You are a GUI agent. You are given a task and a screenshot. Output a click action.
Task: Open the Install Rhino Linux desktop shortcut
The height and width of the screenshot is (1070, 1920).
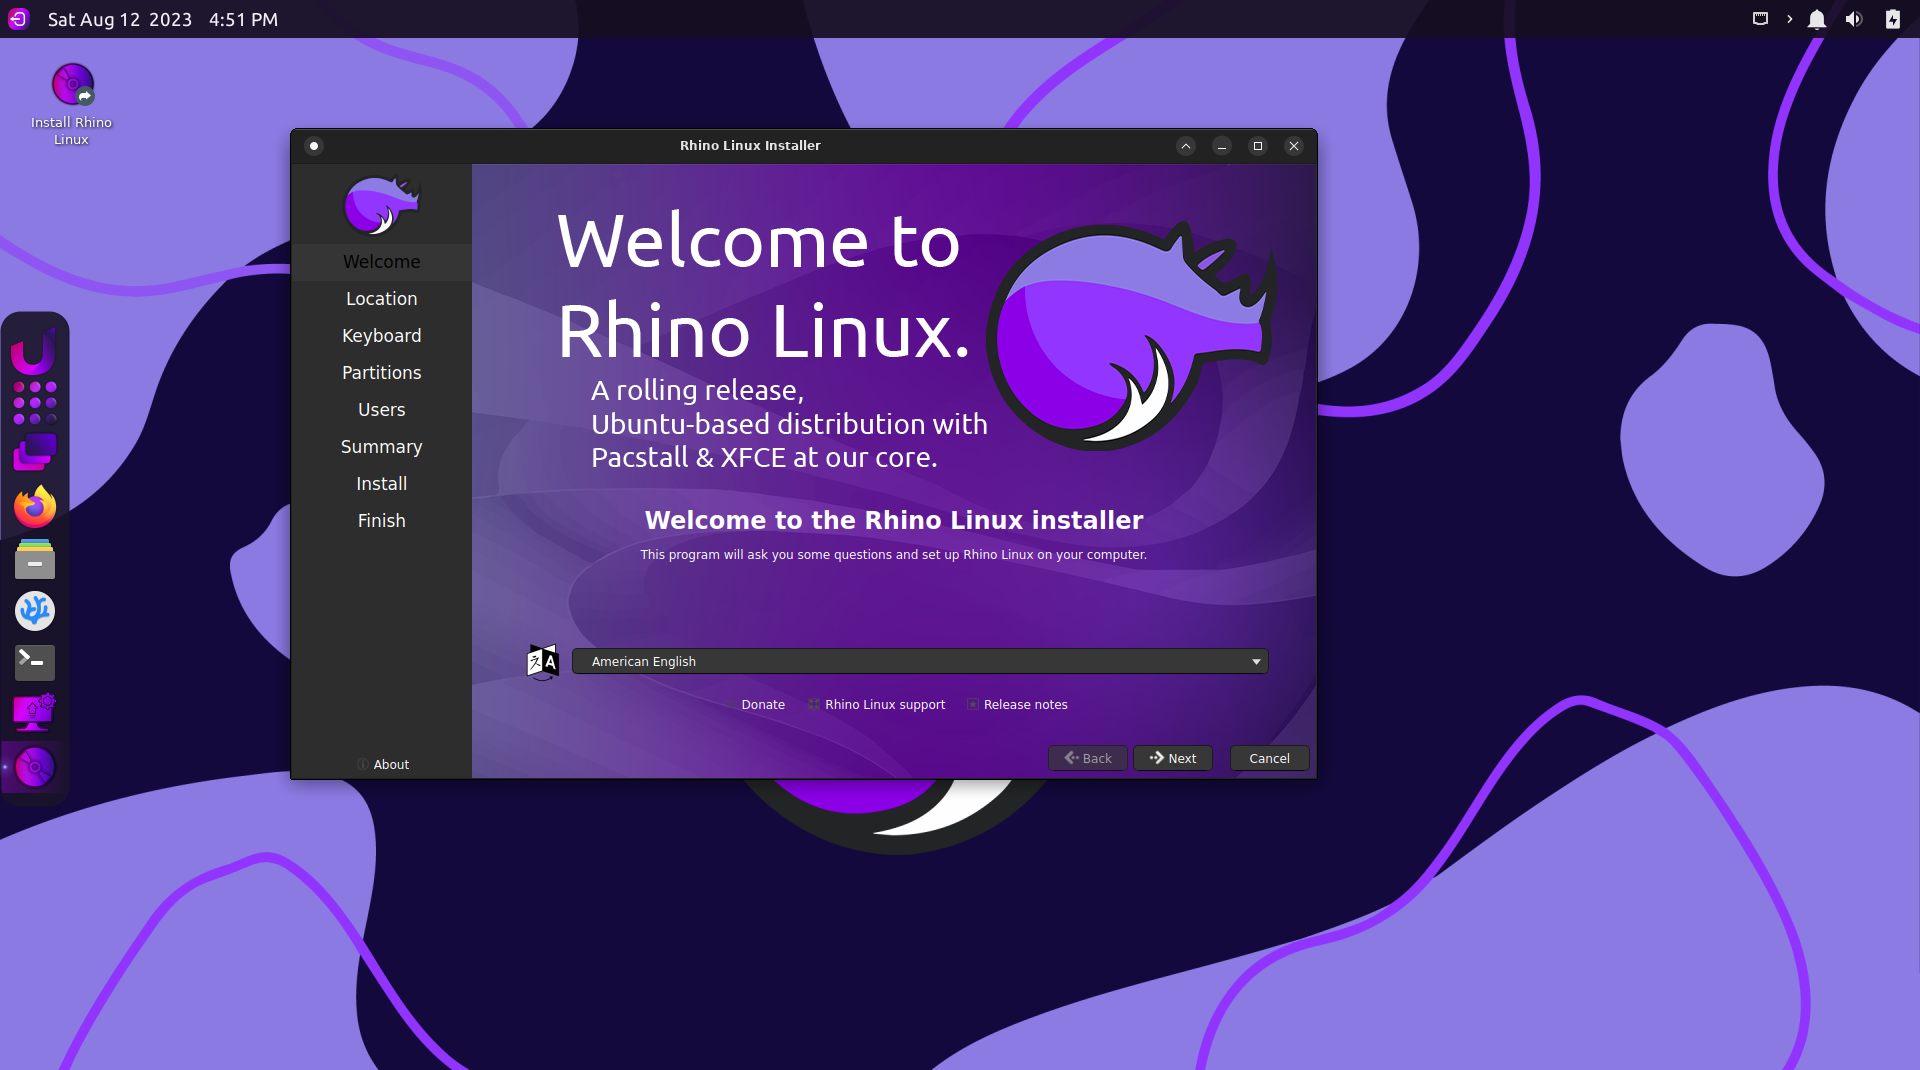[x=71, y=104]
